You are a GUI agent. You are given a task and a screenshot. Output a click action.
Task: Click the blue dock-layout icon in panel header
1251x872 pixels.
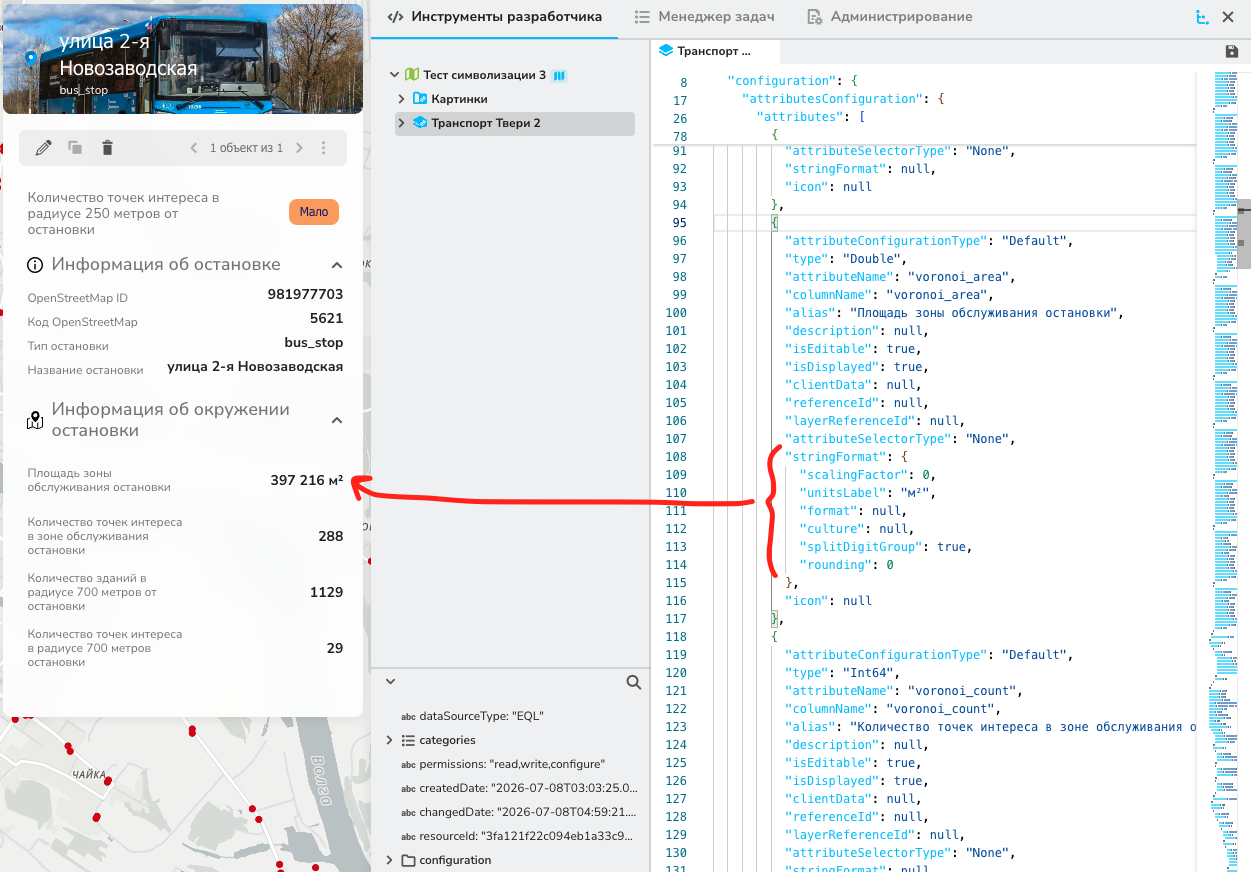click(1204, 17)
